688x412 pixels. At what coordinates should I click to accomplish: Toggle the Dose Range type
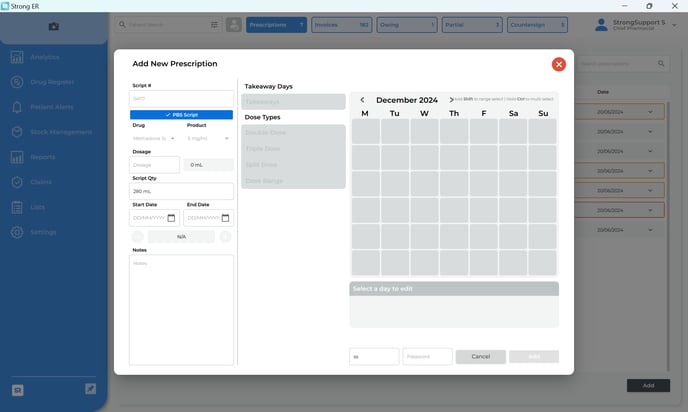pos(293,181)
